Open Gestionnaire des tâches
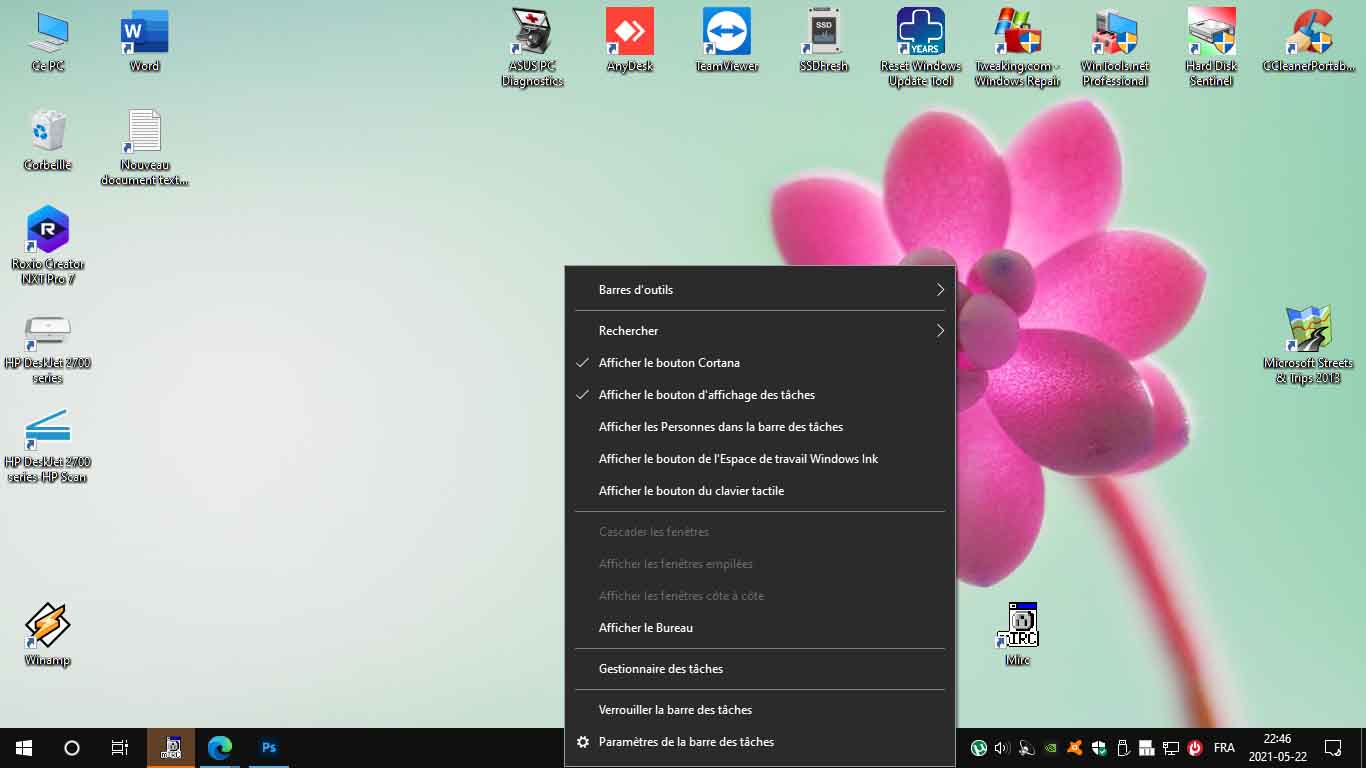 (760, 669)
